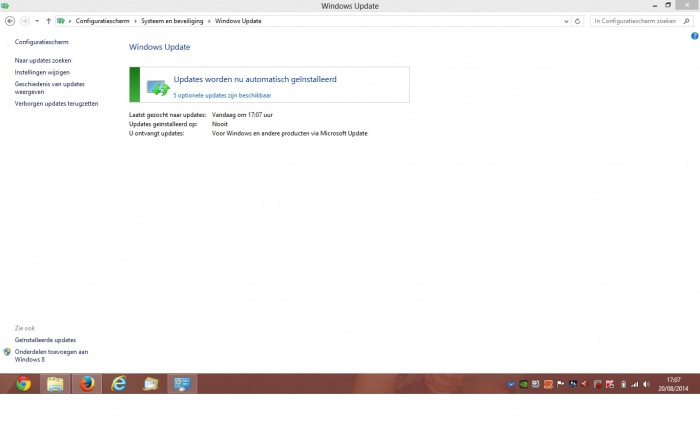Open 'Instellingen wijzigen'
Screen dimensions: 700x437
tap(42, 72)
